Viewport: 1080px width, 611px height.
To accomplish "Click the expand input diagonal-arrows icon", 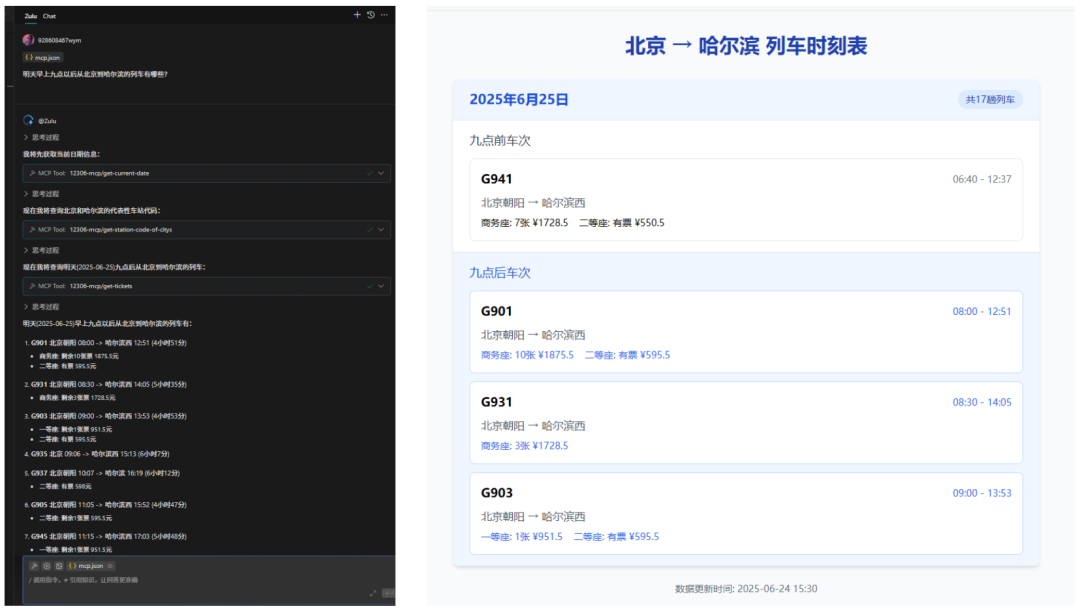I will click(x=372, y=592).
